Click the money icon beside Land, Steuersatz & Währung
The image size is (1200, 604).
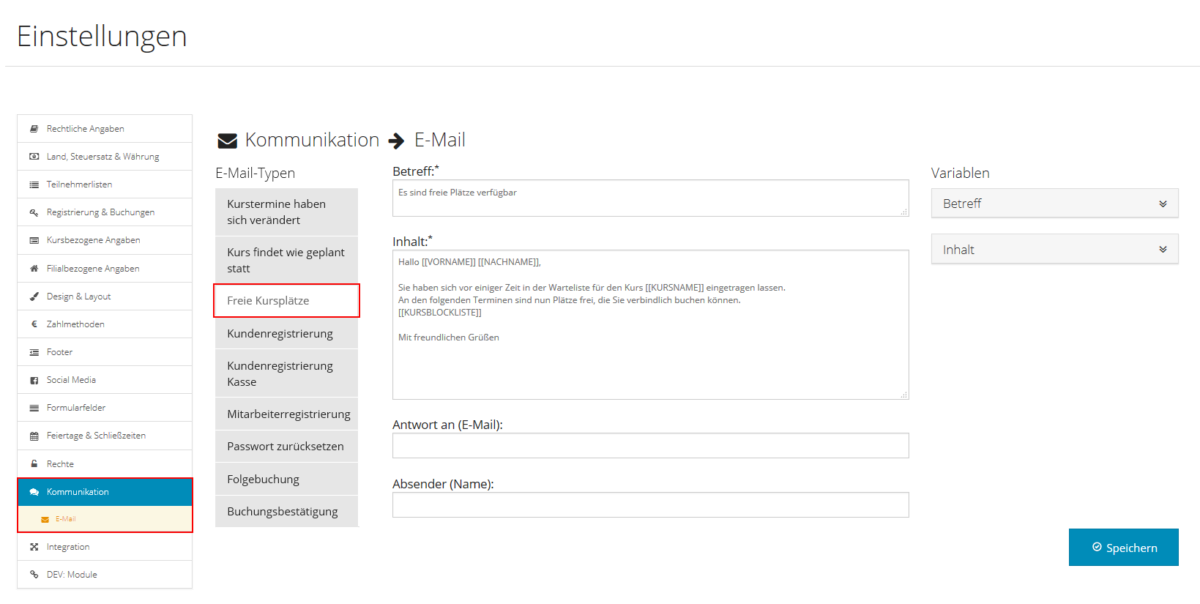click(x=34, y=157)
